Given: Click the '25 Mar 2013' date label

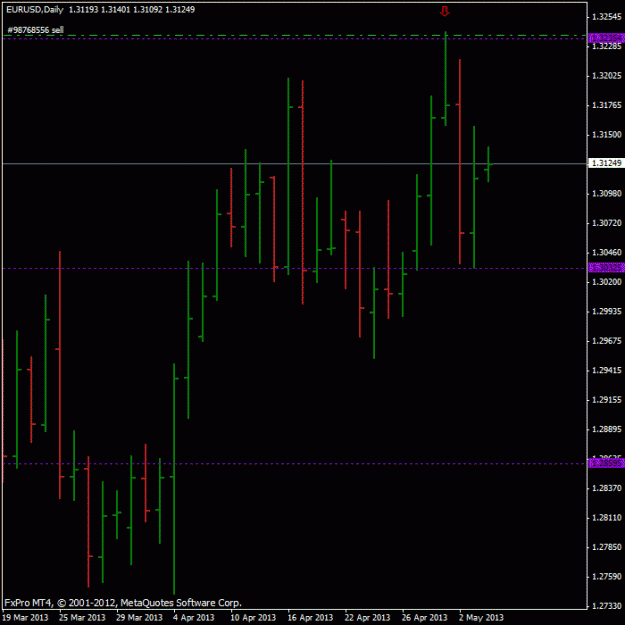Looking at the screenshot, I should [83, 618].
